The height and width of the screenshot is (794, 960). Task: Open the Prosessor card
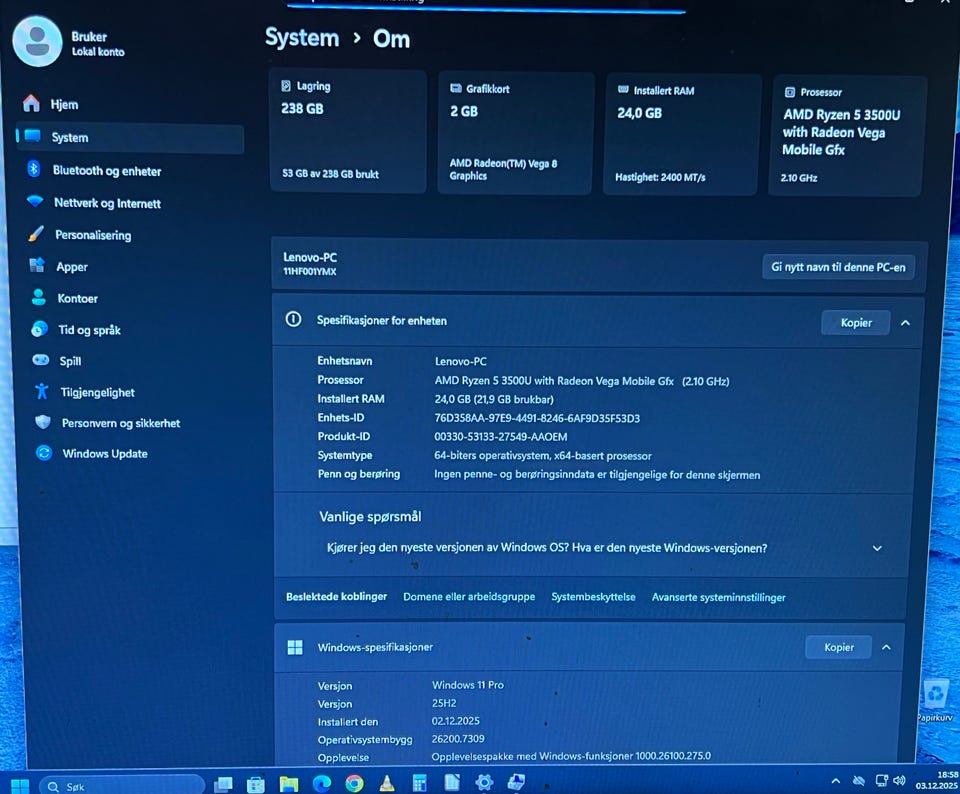coord(846,136)
